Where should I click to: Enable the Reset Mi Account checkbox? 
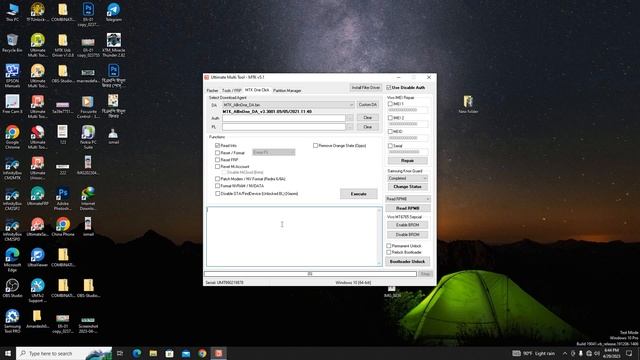[x=218, y=167]
